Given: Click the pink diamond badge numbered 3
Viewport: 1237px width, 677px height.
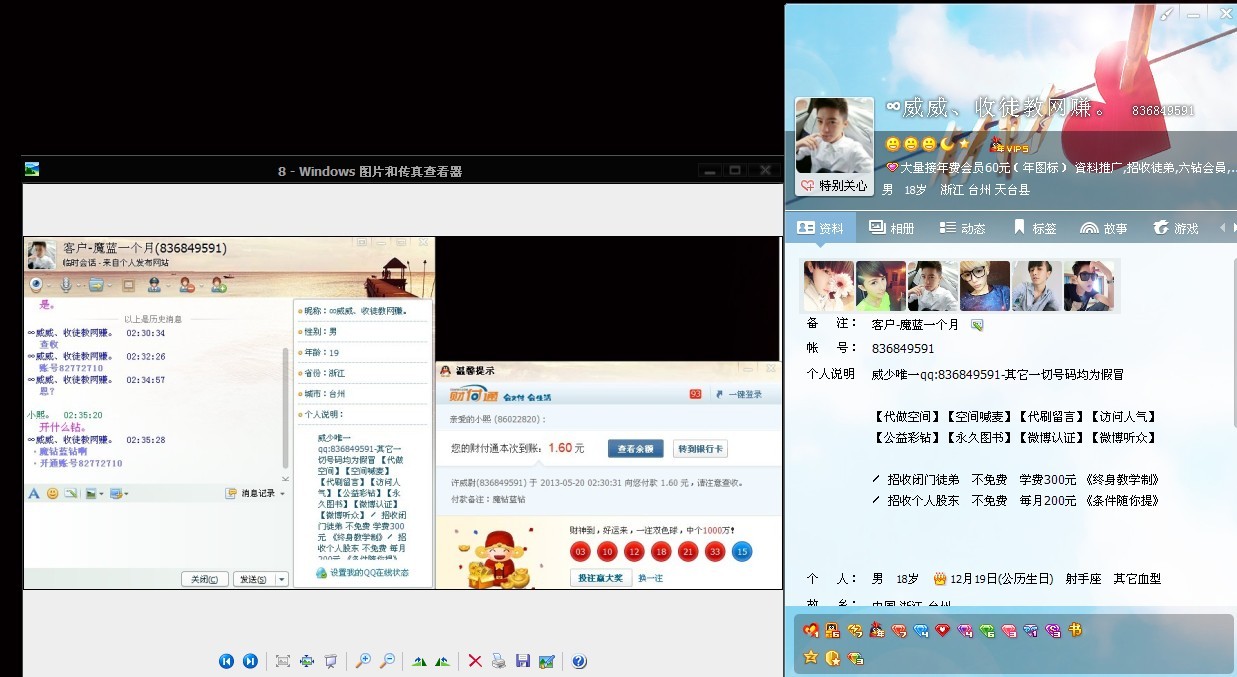Looking at the screenshot, I should click(x=1008, y=630).
